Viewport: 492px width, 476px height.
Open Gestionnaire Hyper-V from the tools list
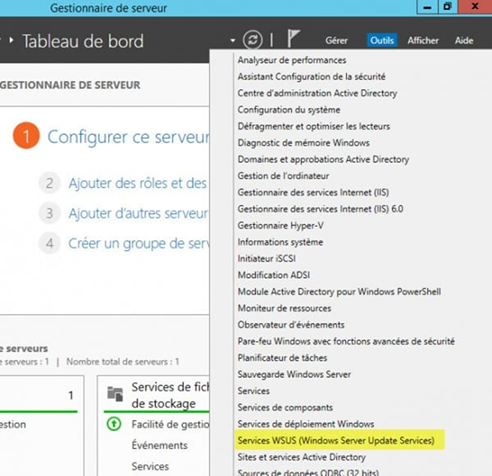280,226
